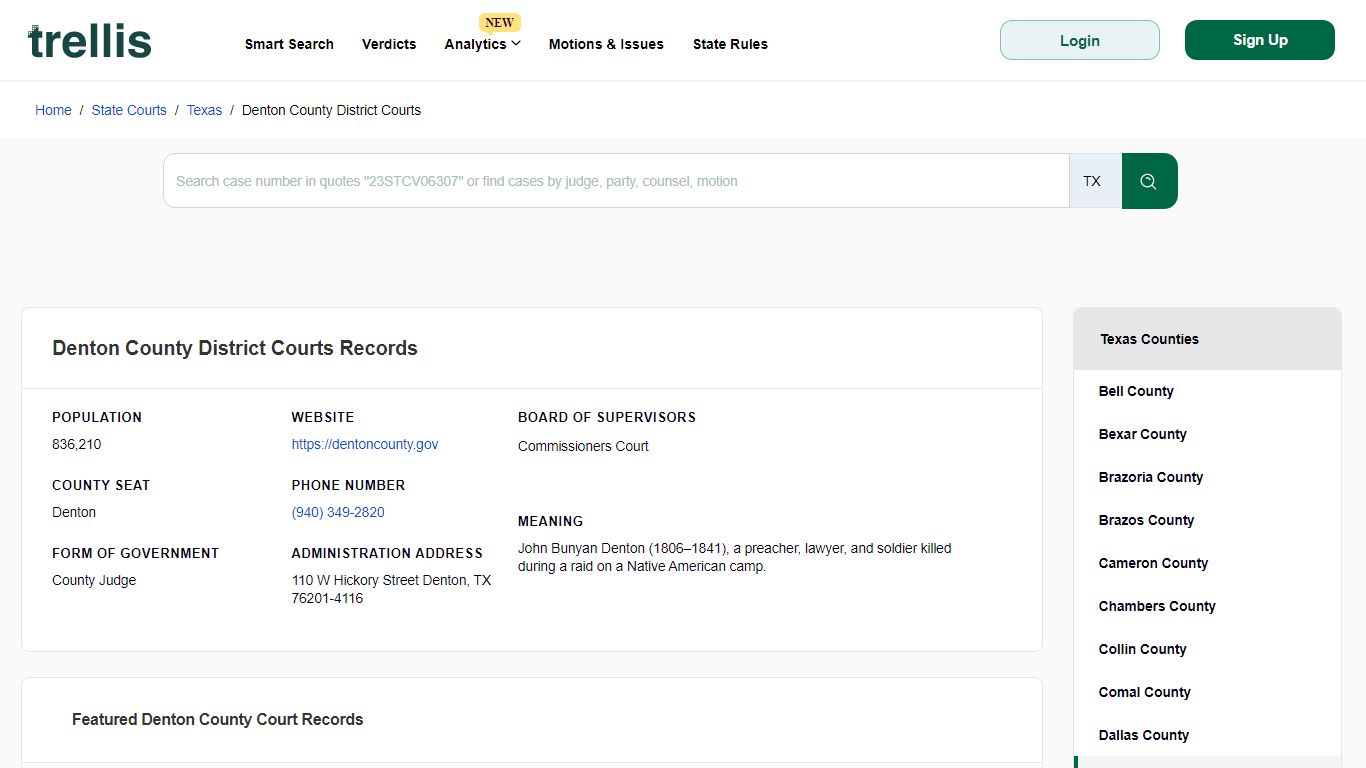Click the Texas Counties sidebar header
1366x768 pixels.
click(x=1207, y=339)
